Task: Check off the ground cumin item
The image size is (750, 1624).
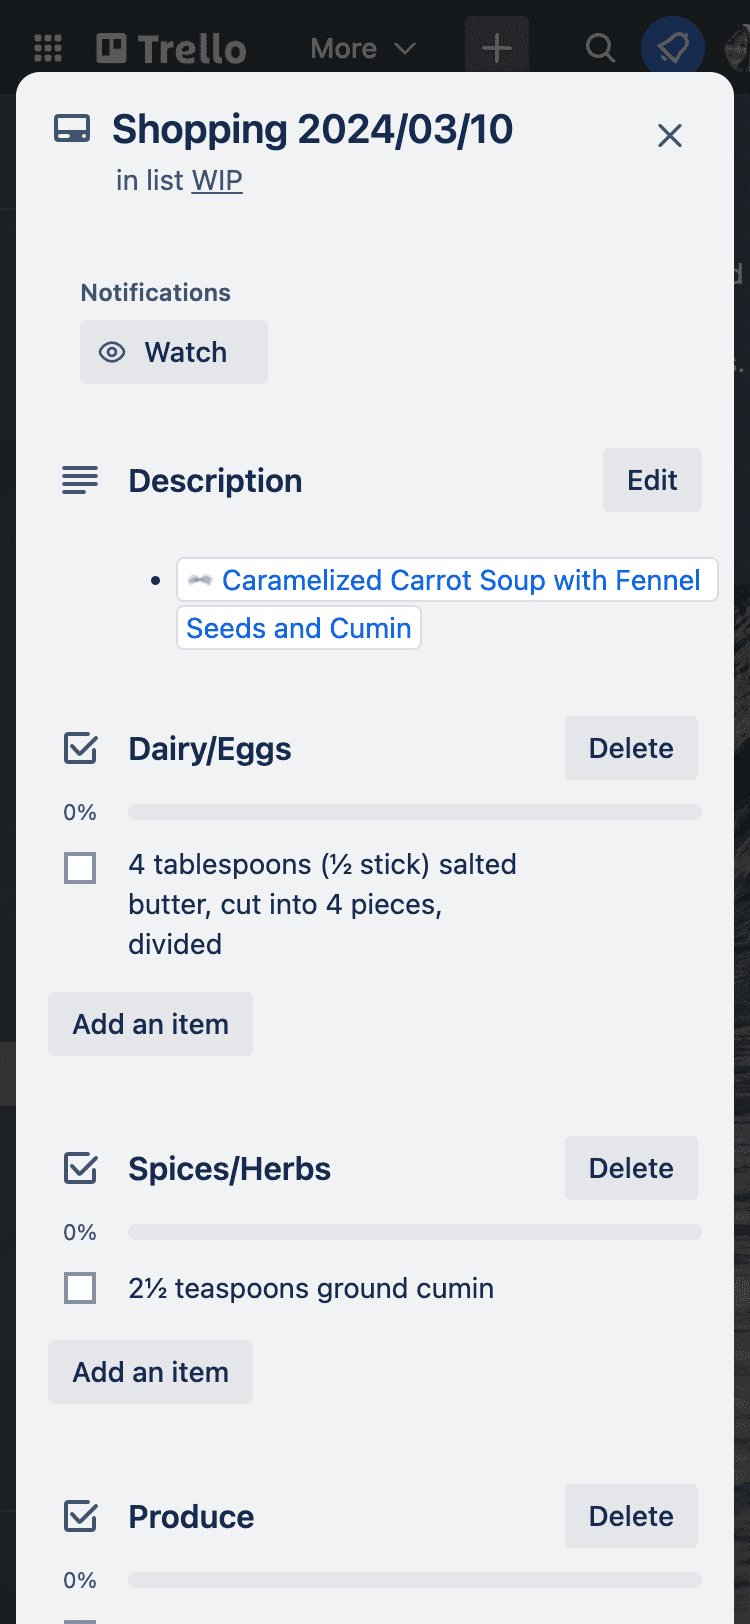Action: 80,1288
